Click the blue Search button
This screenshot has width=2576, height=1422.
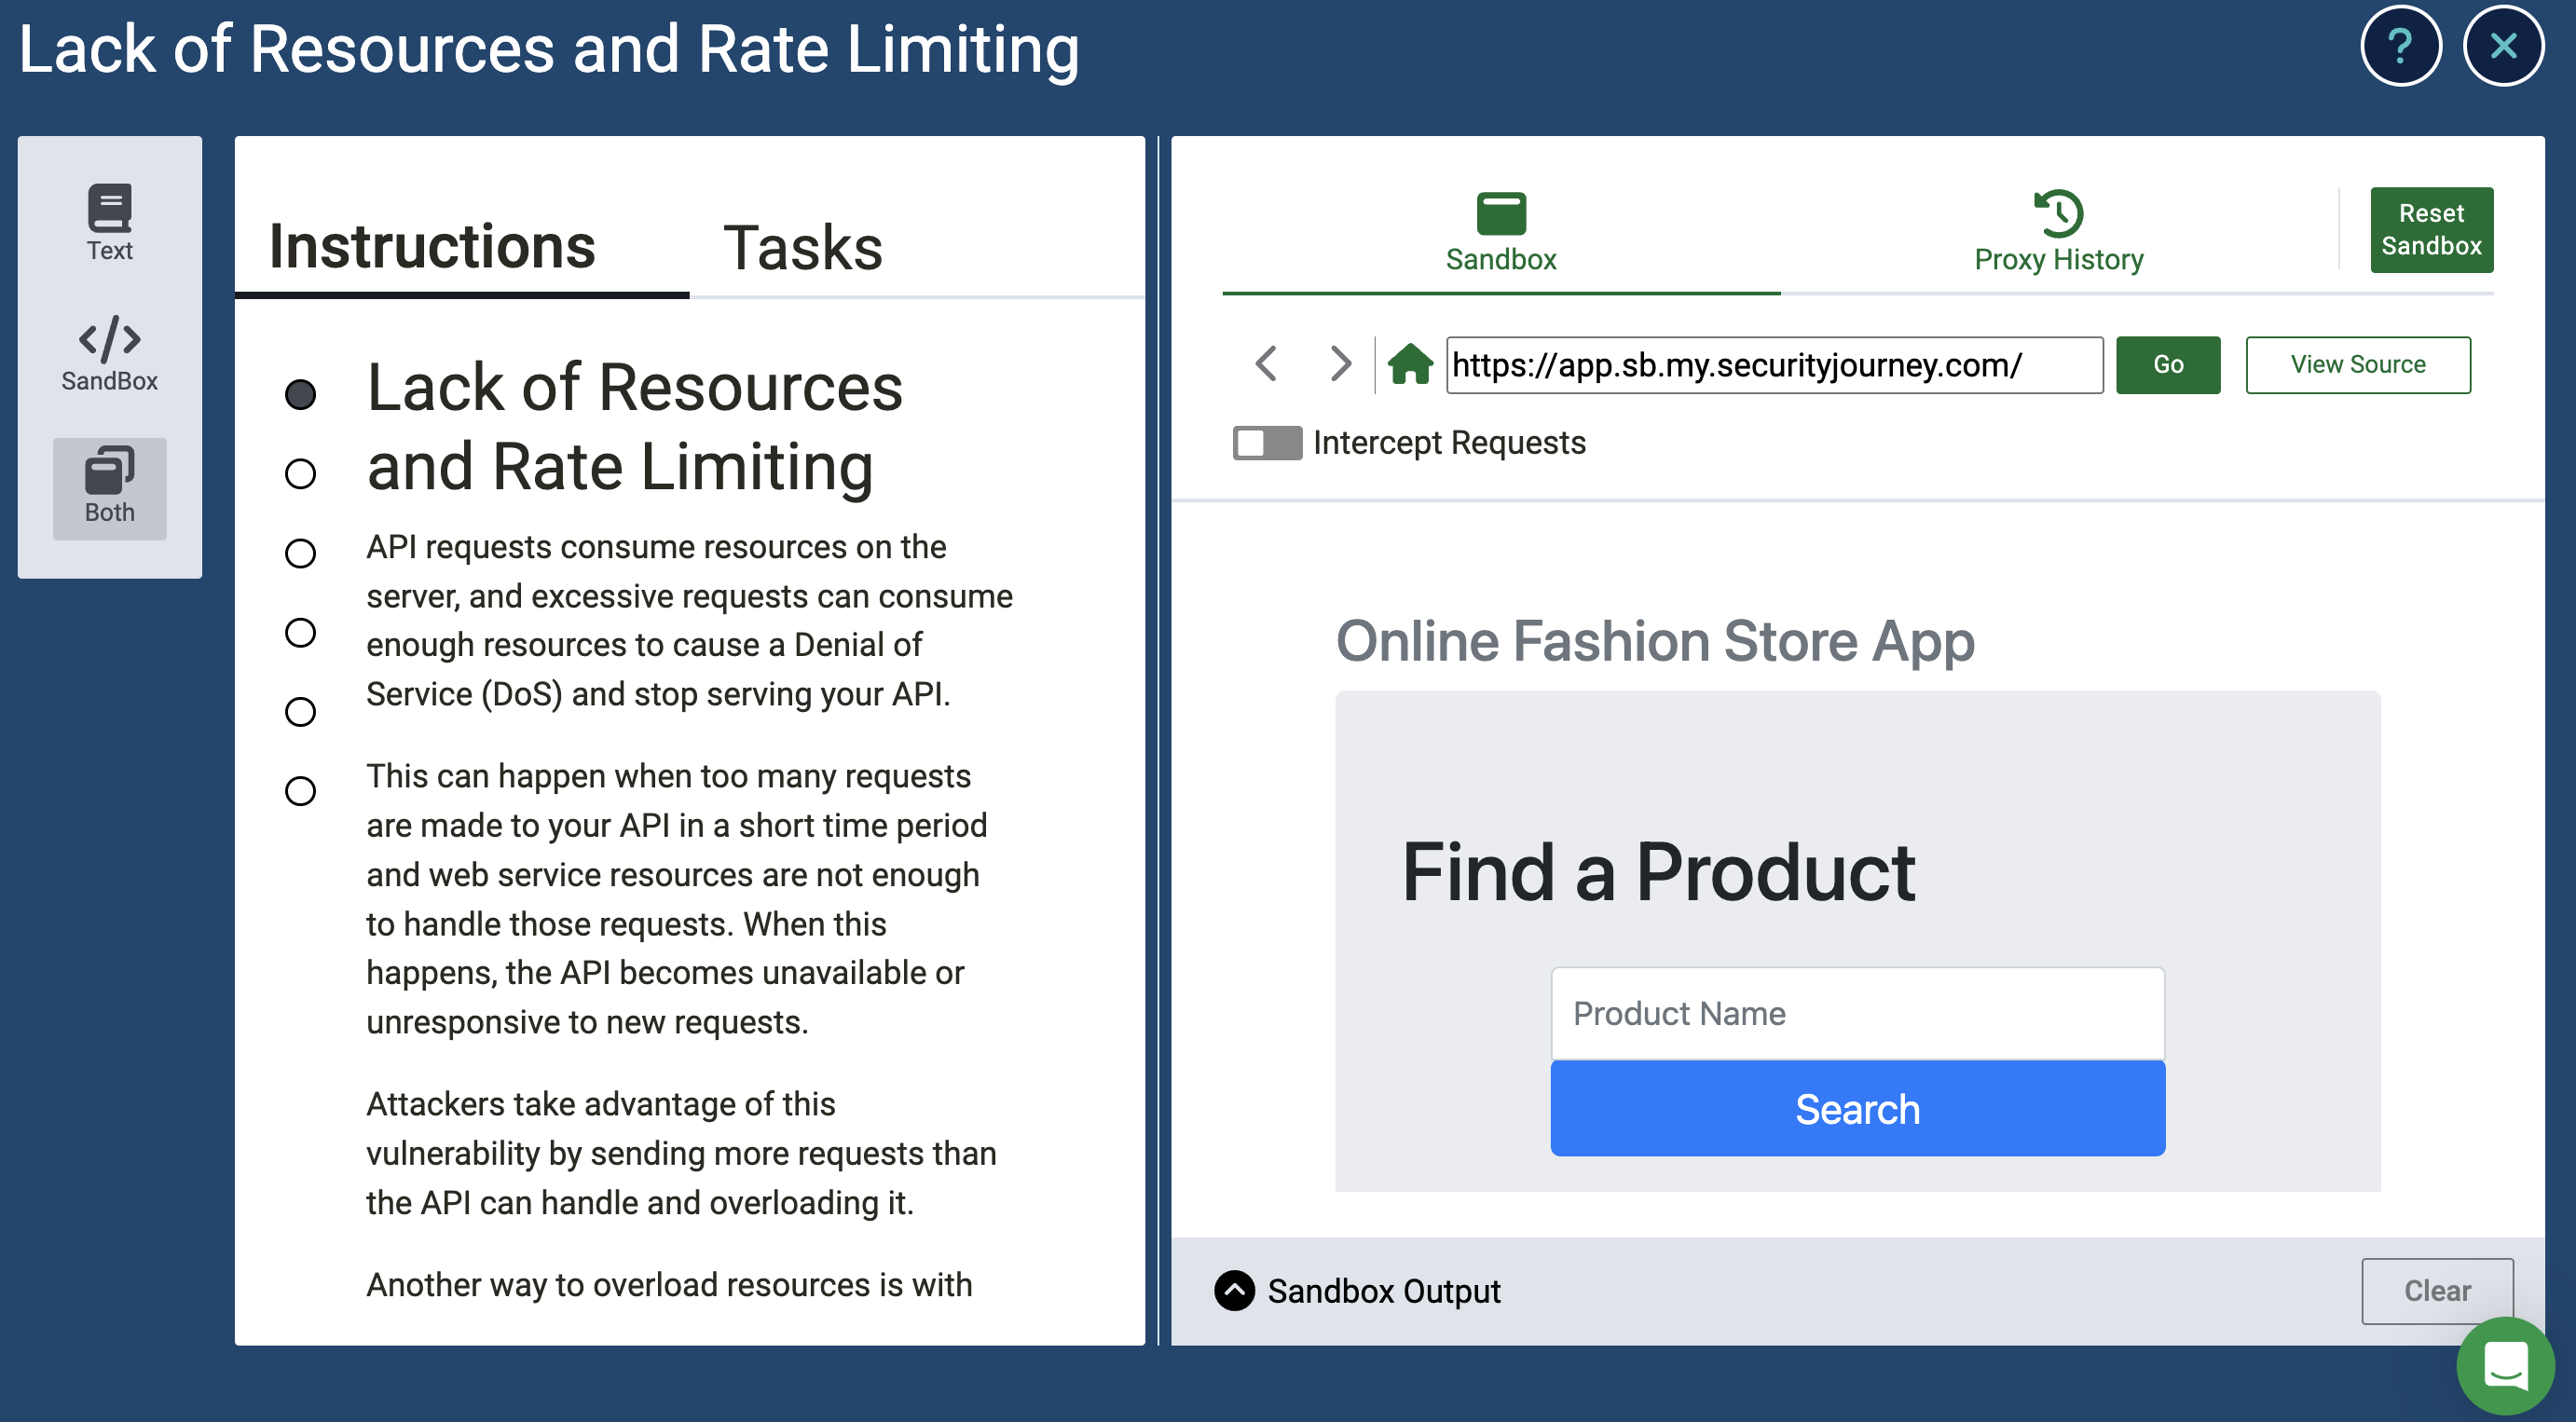tap(1857, 1109)
